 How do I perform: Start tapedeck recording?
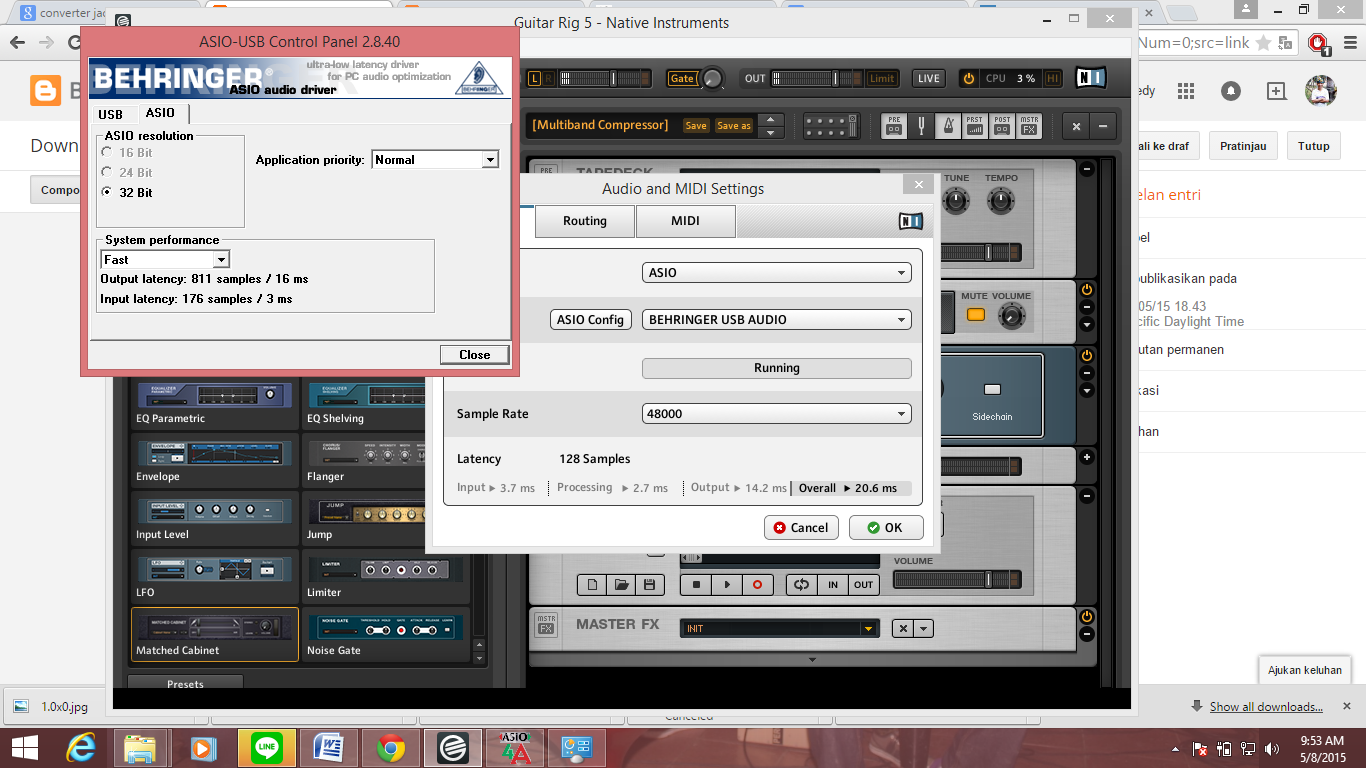click(x=757, y=585)
